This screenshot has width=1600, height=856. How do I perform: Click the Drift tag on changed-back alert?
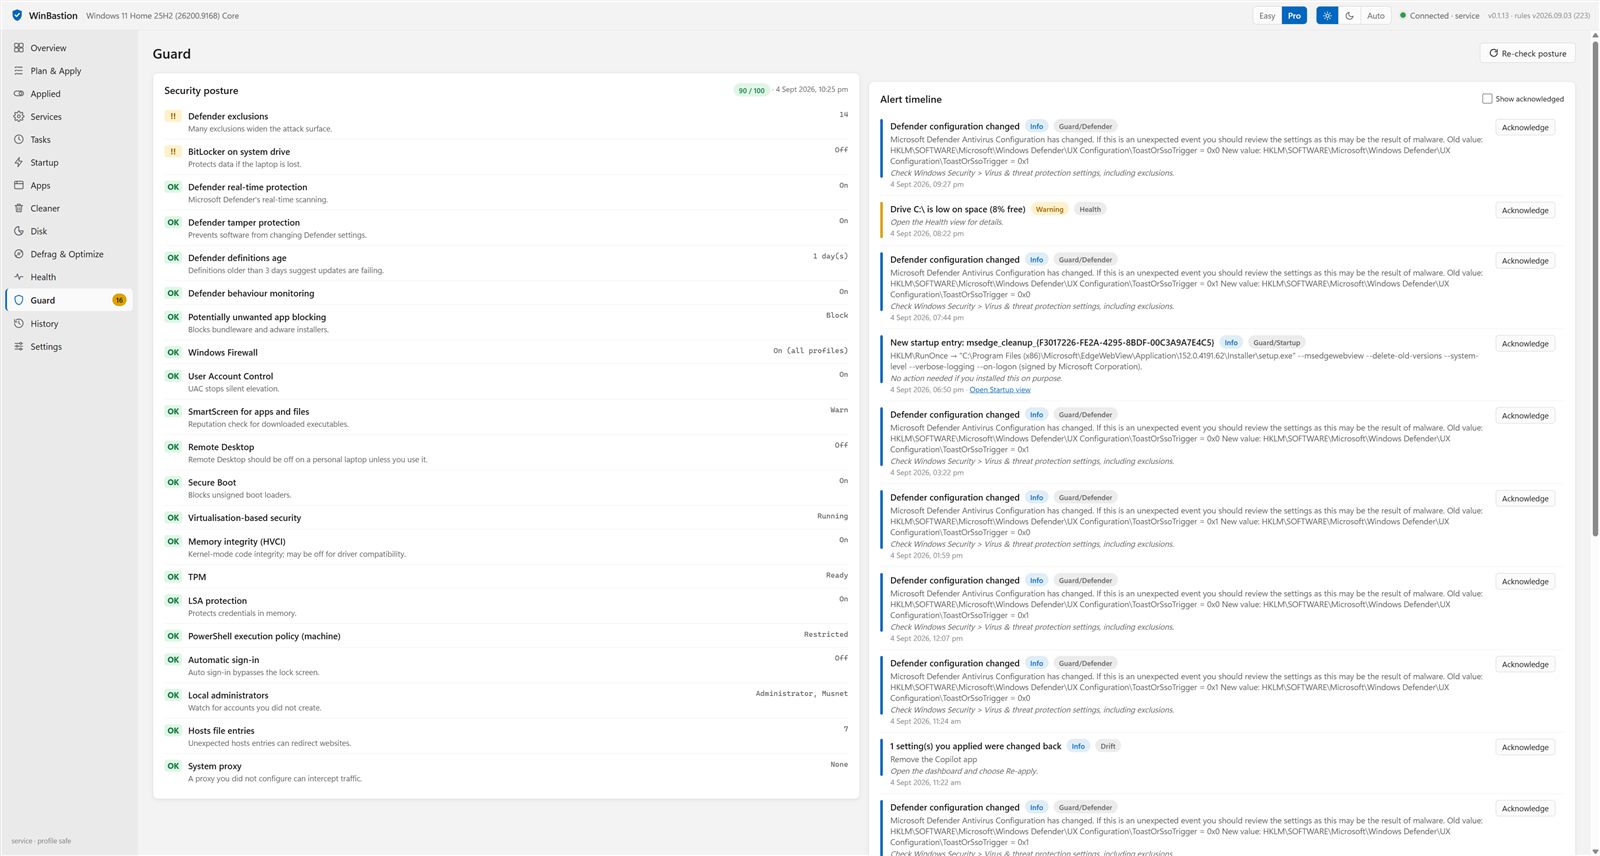tap(1108, 747)
